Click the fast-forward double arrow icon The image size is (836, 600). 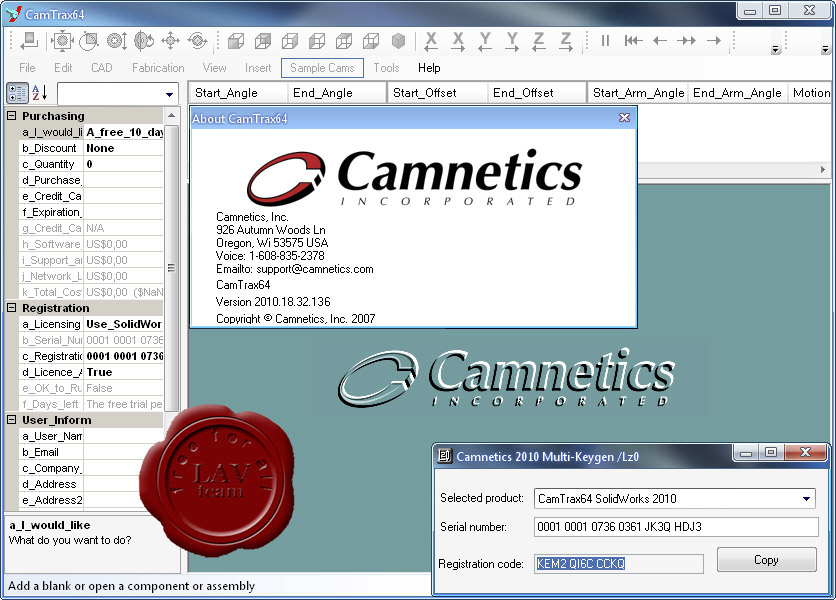pyautogui.click(x=687, y=41)
